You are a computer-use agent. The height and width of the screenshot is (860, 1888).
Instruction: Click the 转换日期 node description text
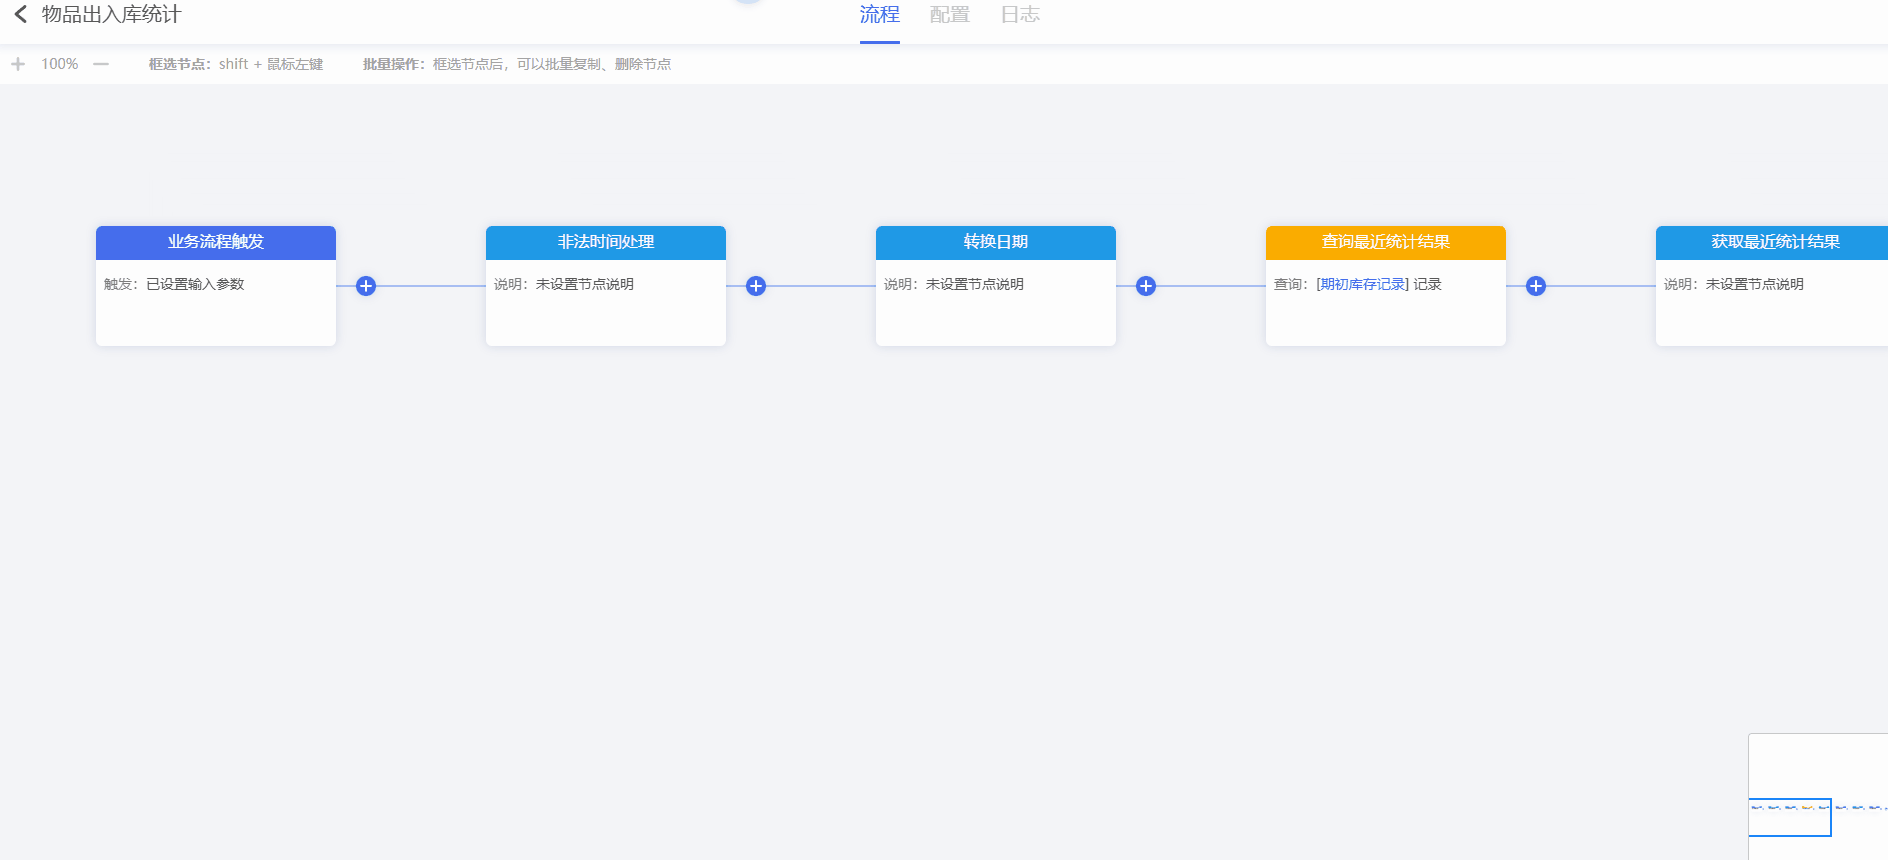(x=953, y=284)
